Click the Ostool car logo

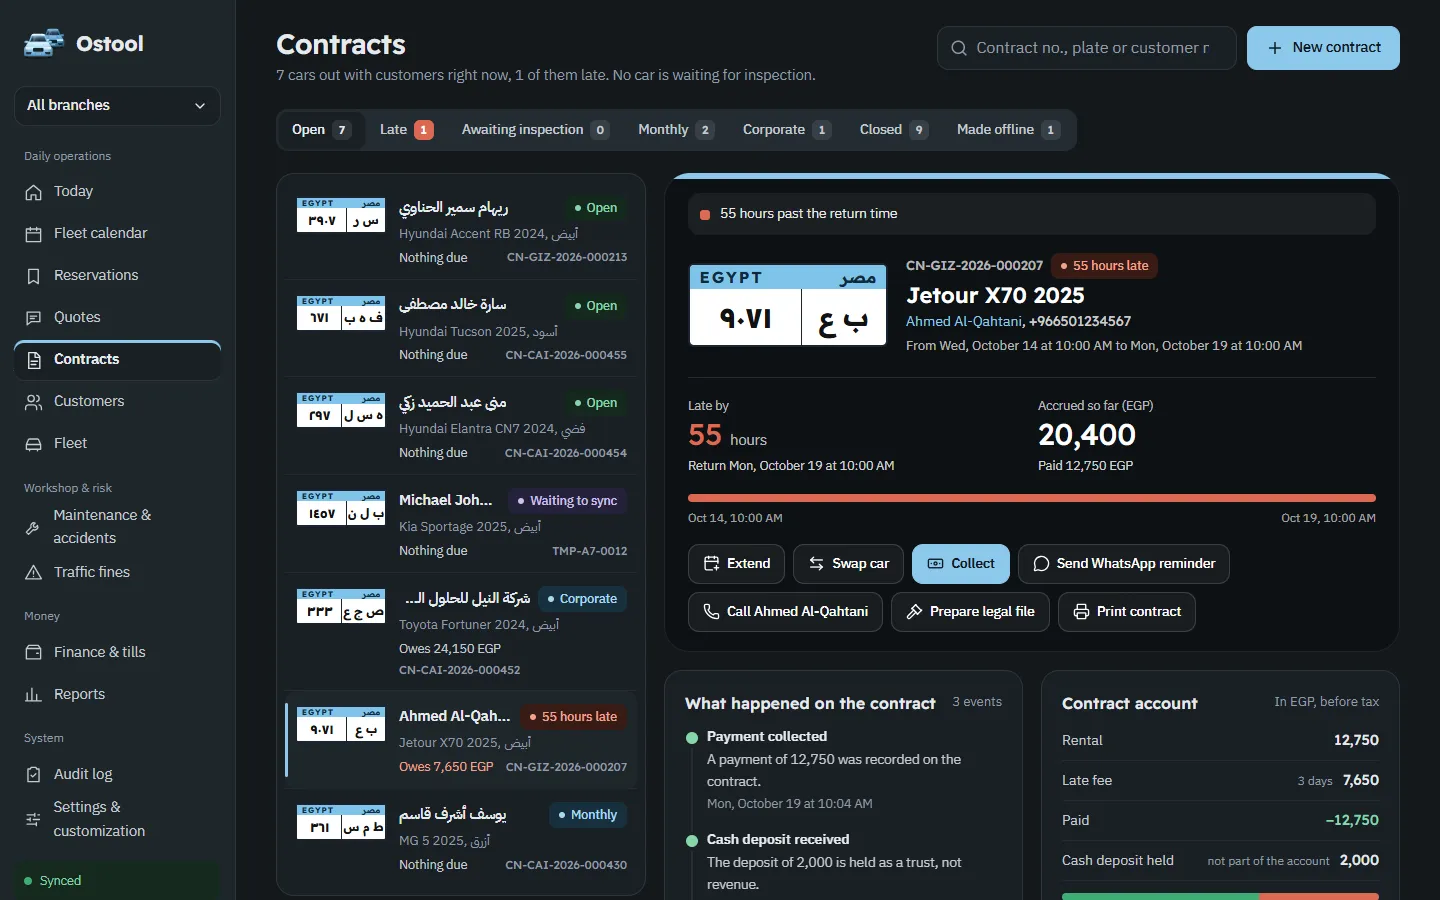coord(44,43)
